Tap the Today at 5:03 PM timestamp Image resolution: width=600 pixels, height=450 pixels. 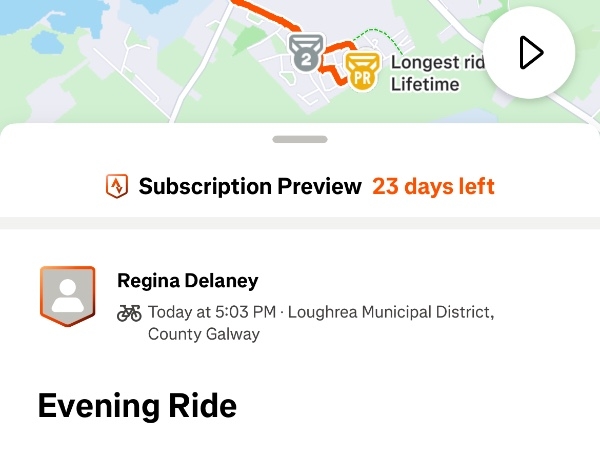(x=212, y=313)
